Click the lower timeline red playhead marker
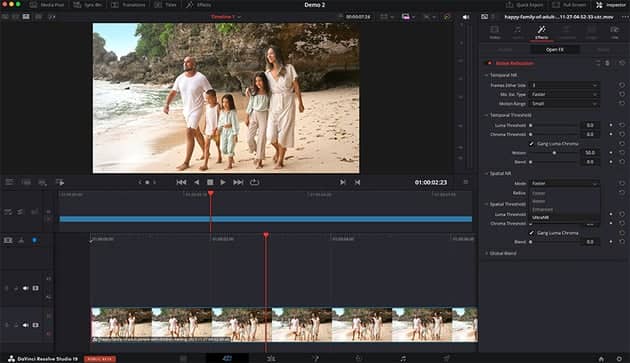 point(266,235)
